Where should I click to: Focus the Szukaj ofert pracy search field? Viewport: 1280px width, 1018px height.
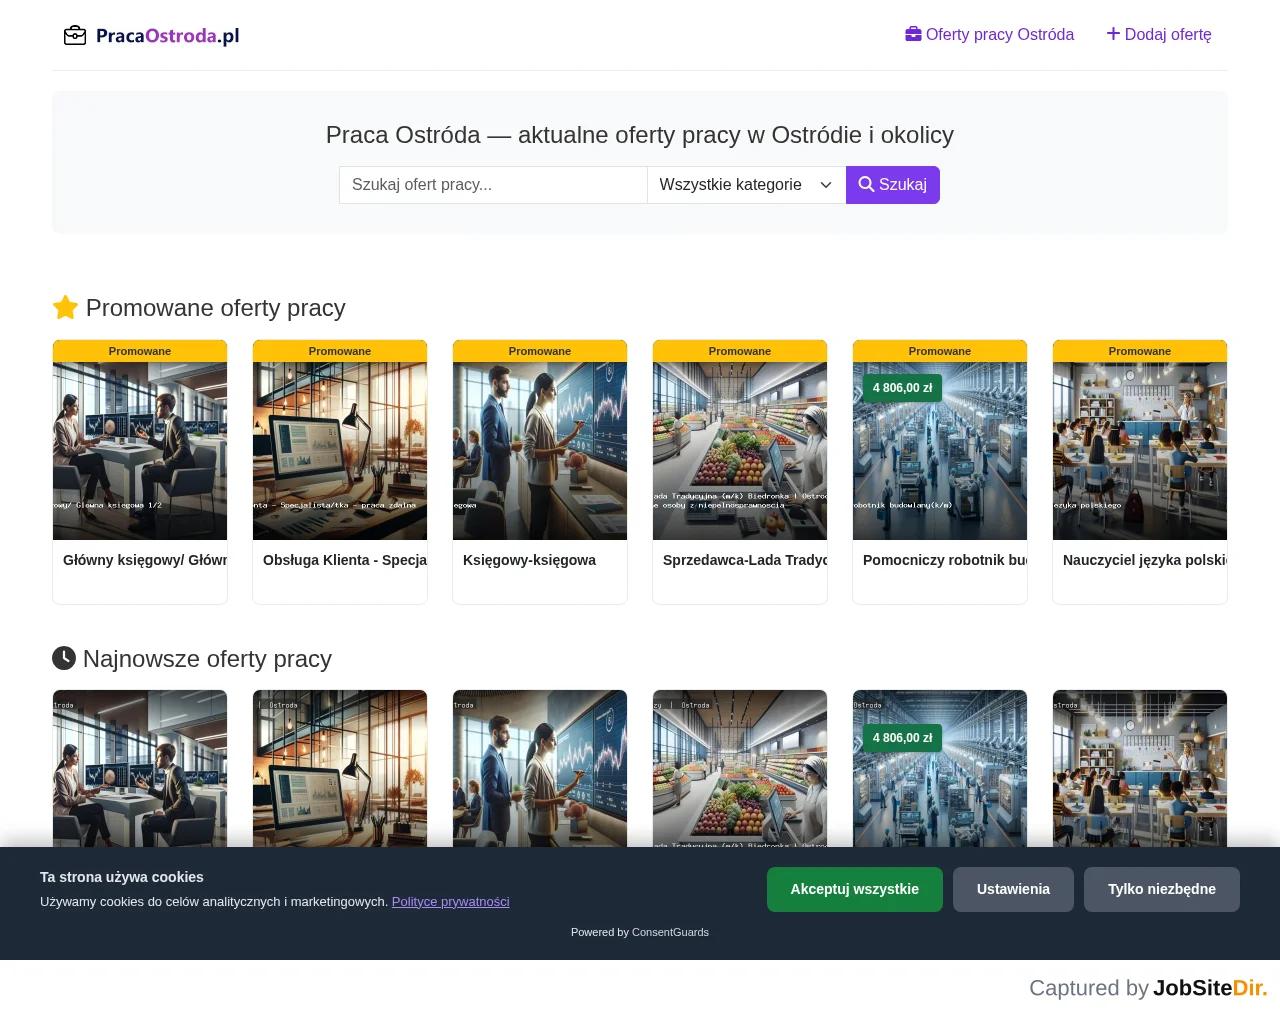pos(493,185)
